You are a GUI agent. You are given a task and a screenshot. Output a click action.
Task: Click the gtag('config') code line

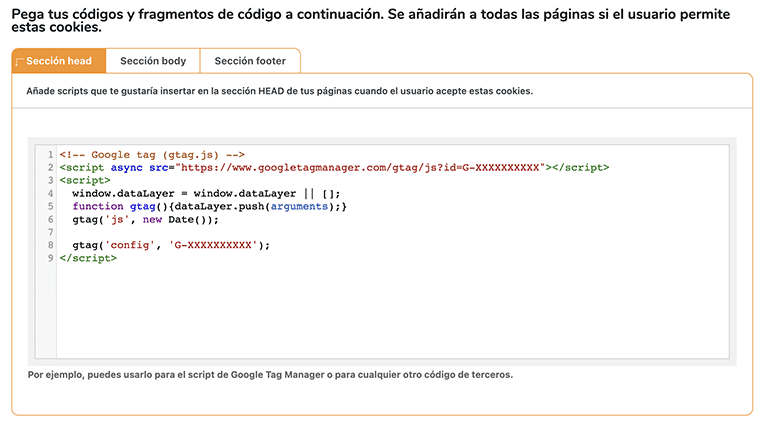(171, 245)
